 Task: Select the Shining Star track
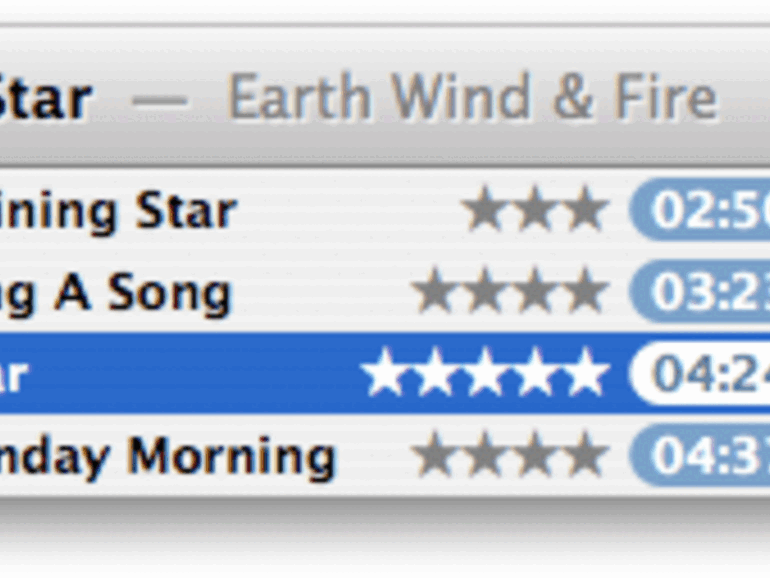pyautogui.click(x=385, y=210)
